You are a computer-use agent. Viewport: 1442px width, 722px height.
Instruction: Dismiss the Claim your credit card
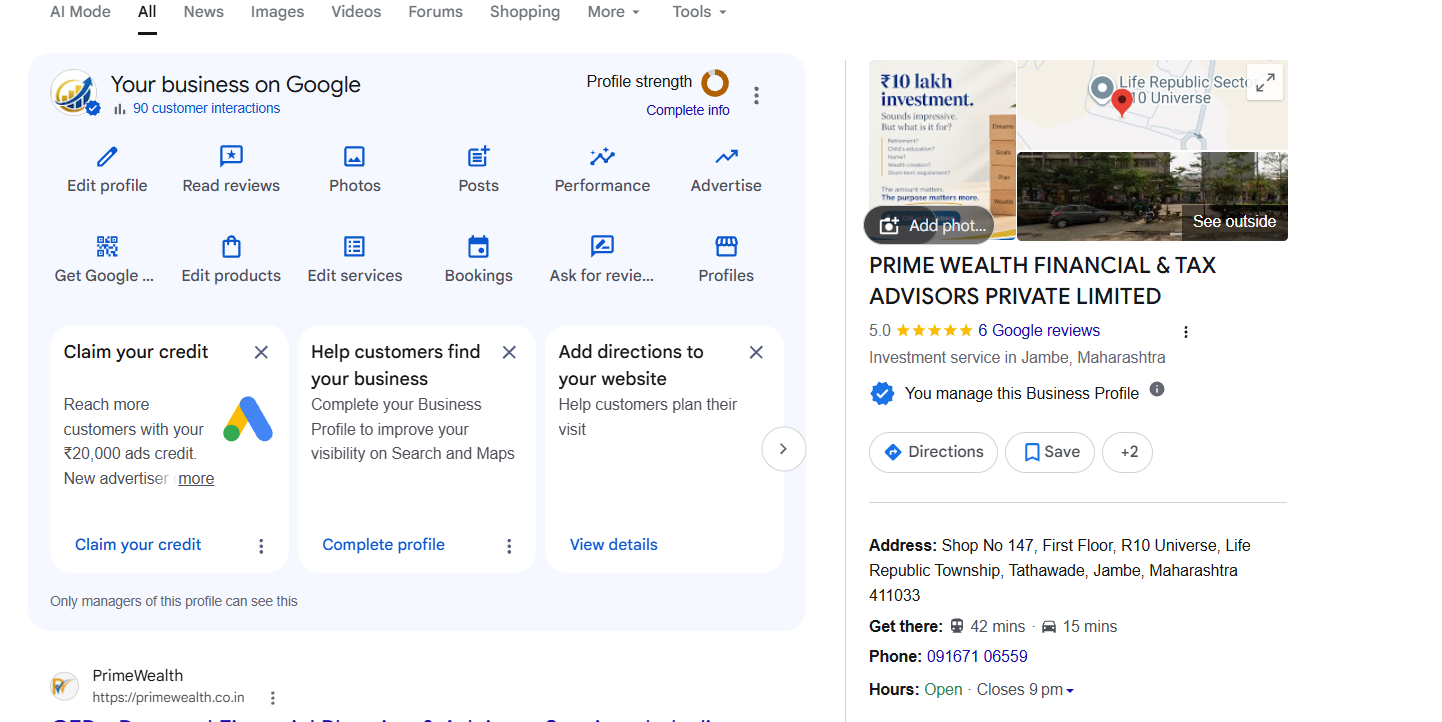(261, 352)
